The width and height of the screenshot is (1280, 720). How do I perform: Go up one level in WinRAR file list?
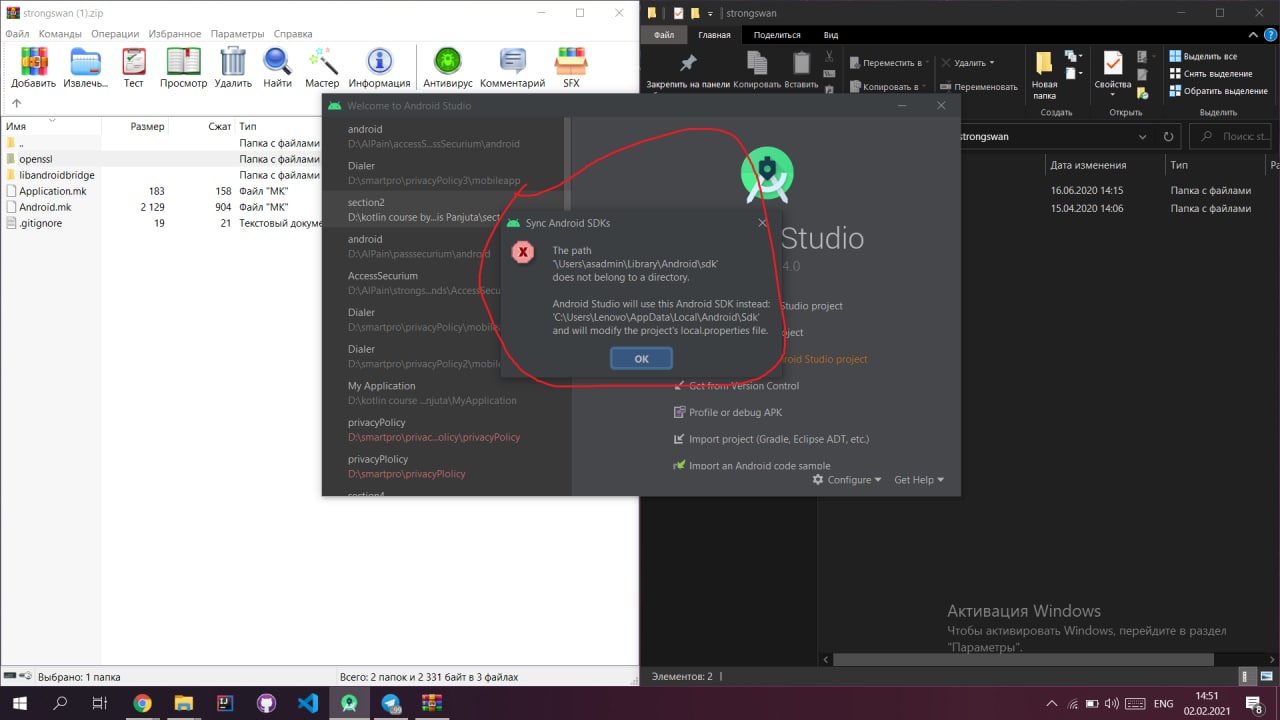[16, 104]
